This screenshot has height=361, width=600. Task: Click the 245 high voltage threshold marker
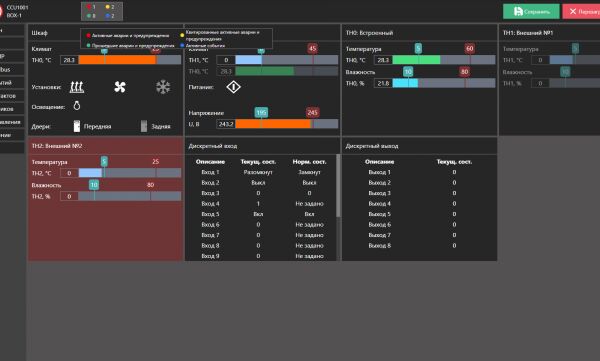[x=313, y=113]
